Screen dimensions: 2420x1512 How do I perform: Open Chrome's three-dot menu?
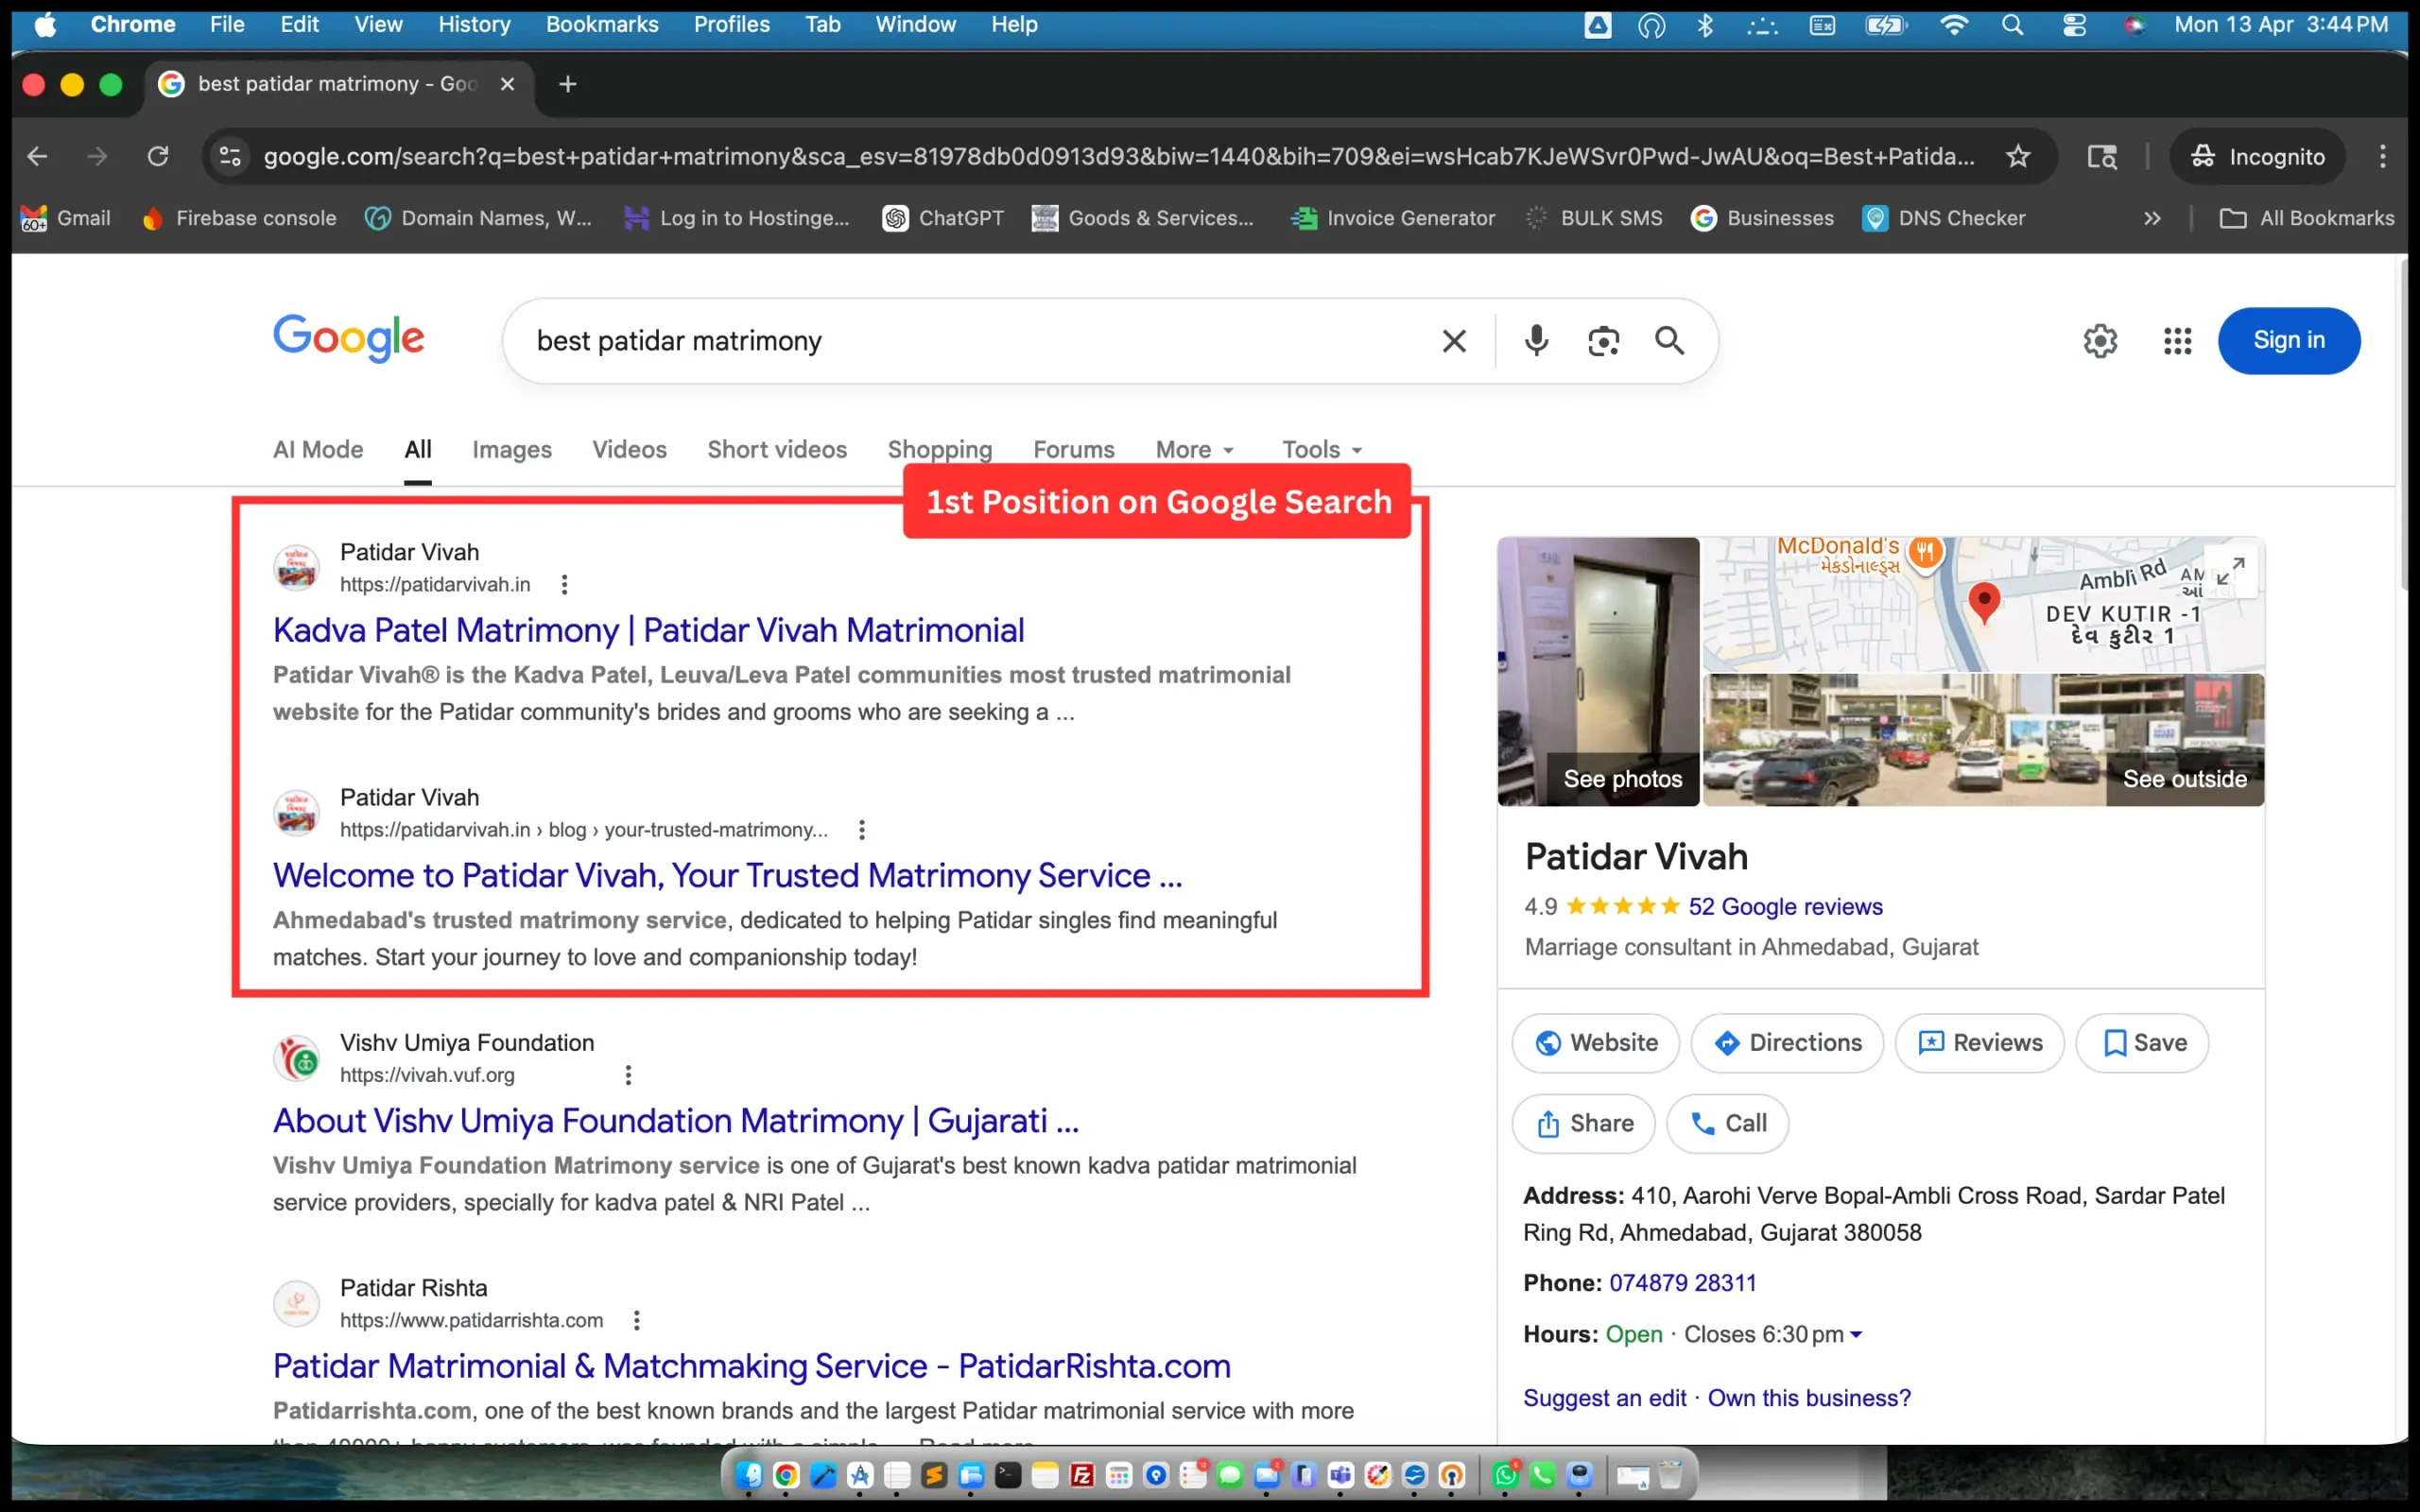tap(2383, 156)
